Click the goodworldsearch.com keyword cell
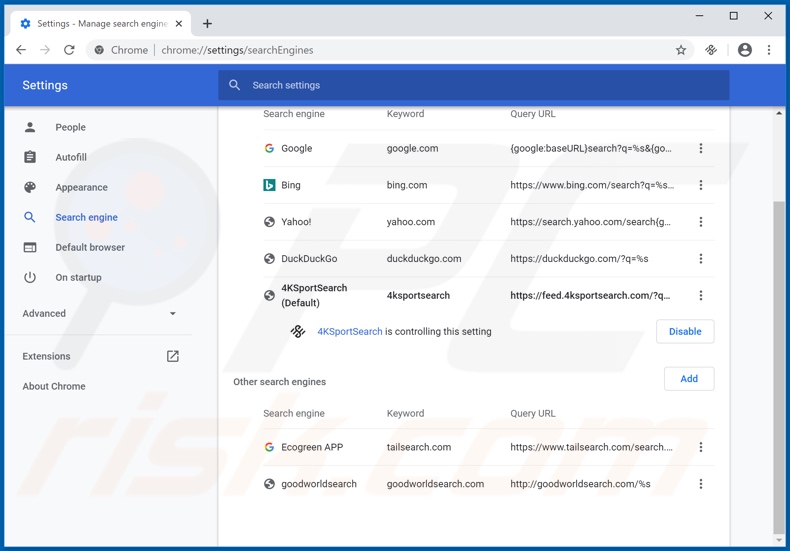The image size is (790, 551). click(435, 484)
